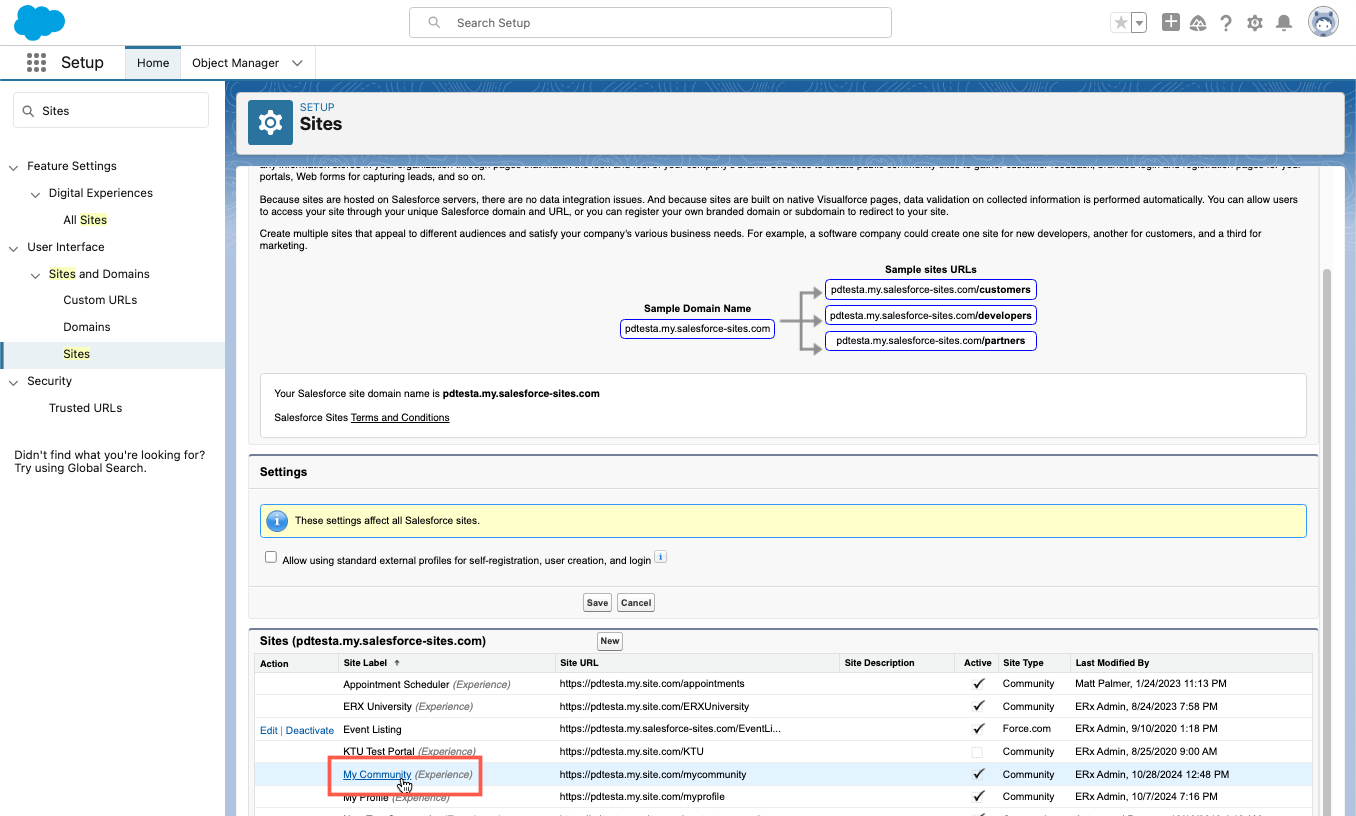This screenshot has width=1356, height=816.
Task: Open the Setup gear menu icon
Action: (x=1255, y=23)
